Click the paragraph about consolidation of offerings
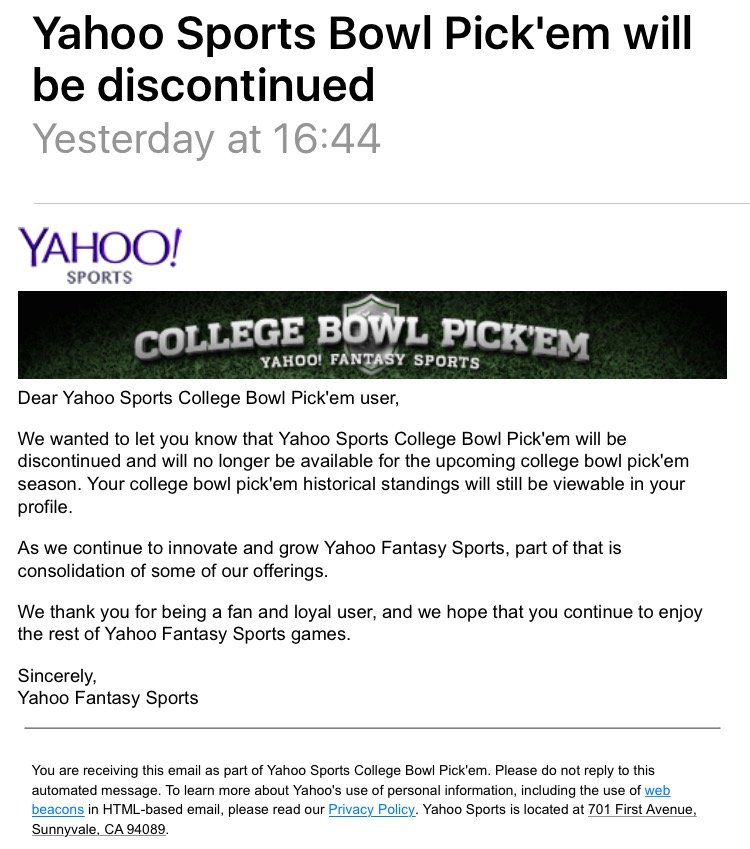 (x=319, y=559)
